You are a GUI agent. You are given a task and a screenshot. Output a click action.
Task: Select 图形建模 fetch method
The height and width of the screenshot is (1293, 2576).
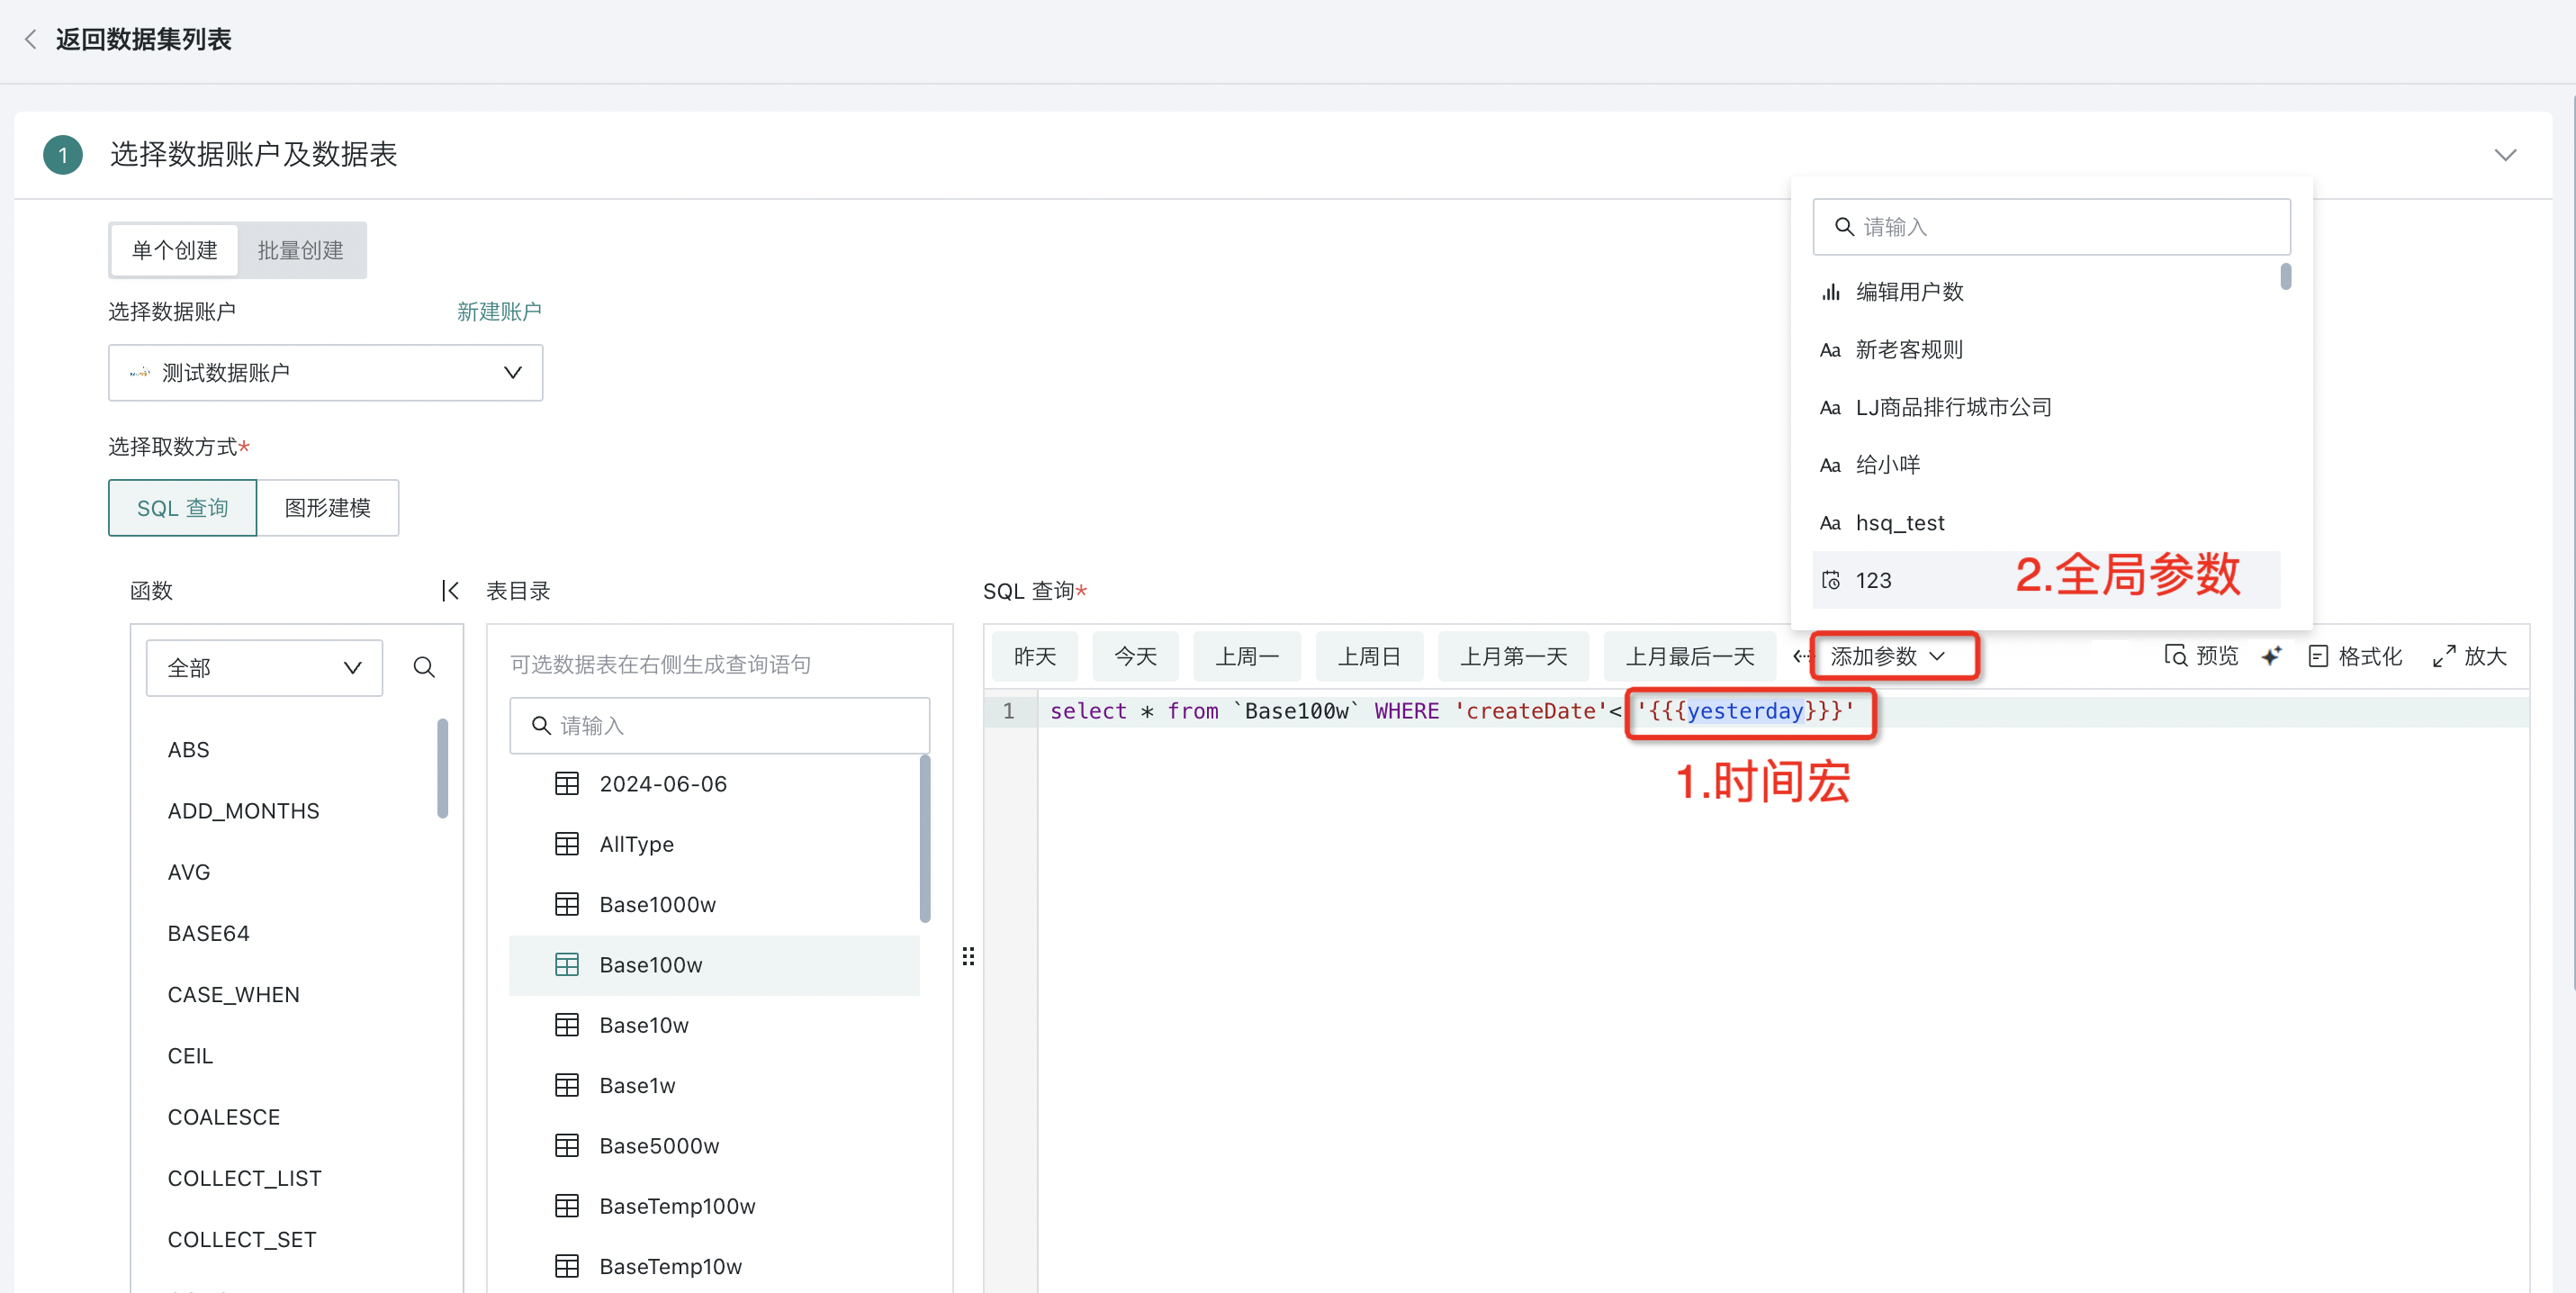328,508
